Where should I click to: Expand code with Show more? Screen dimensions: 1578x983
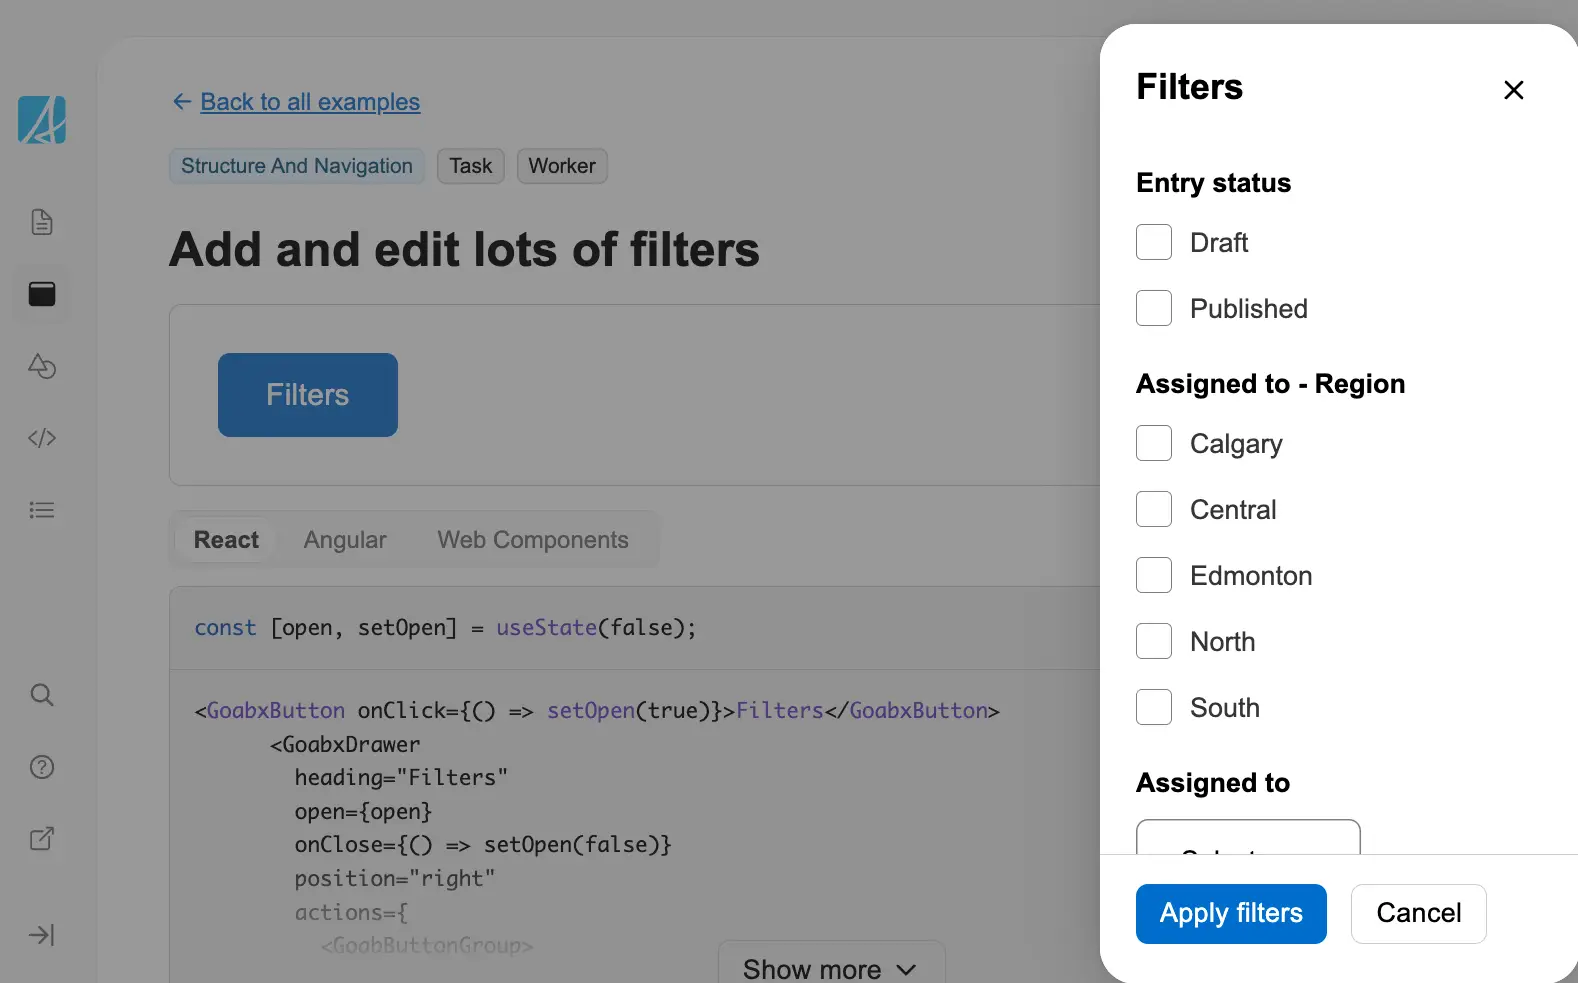point(830,968)
